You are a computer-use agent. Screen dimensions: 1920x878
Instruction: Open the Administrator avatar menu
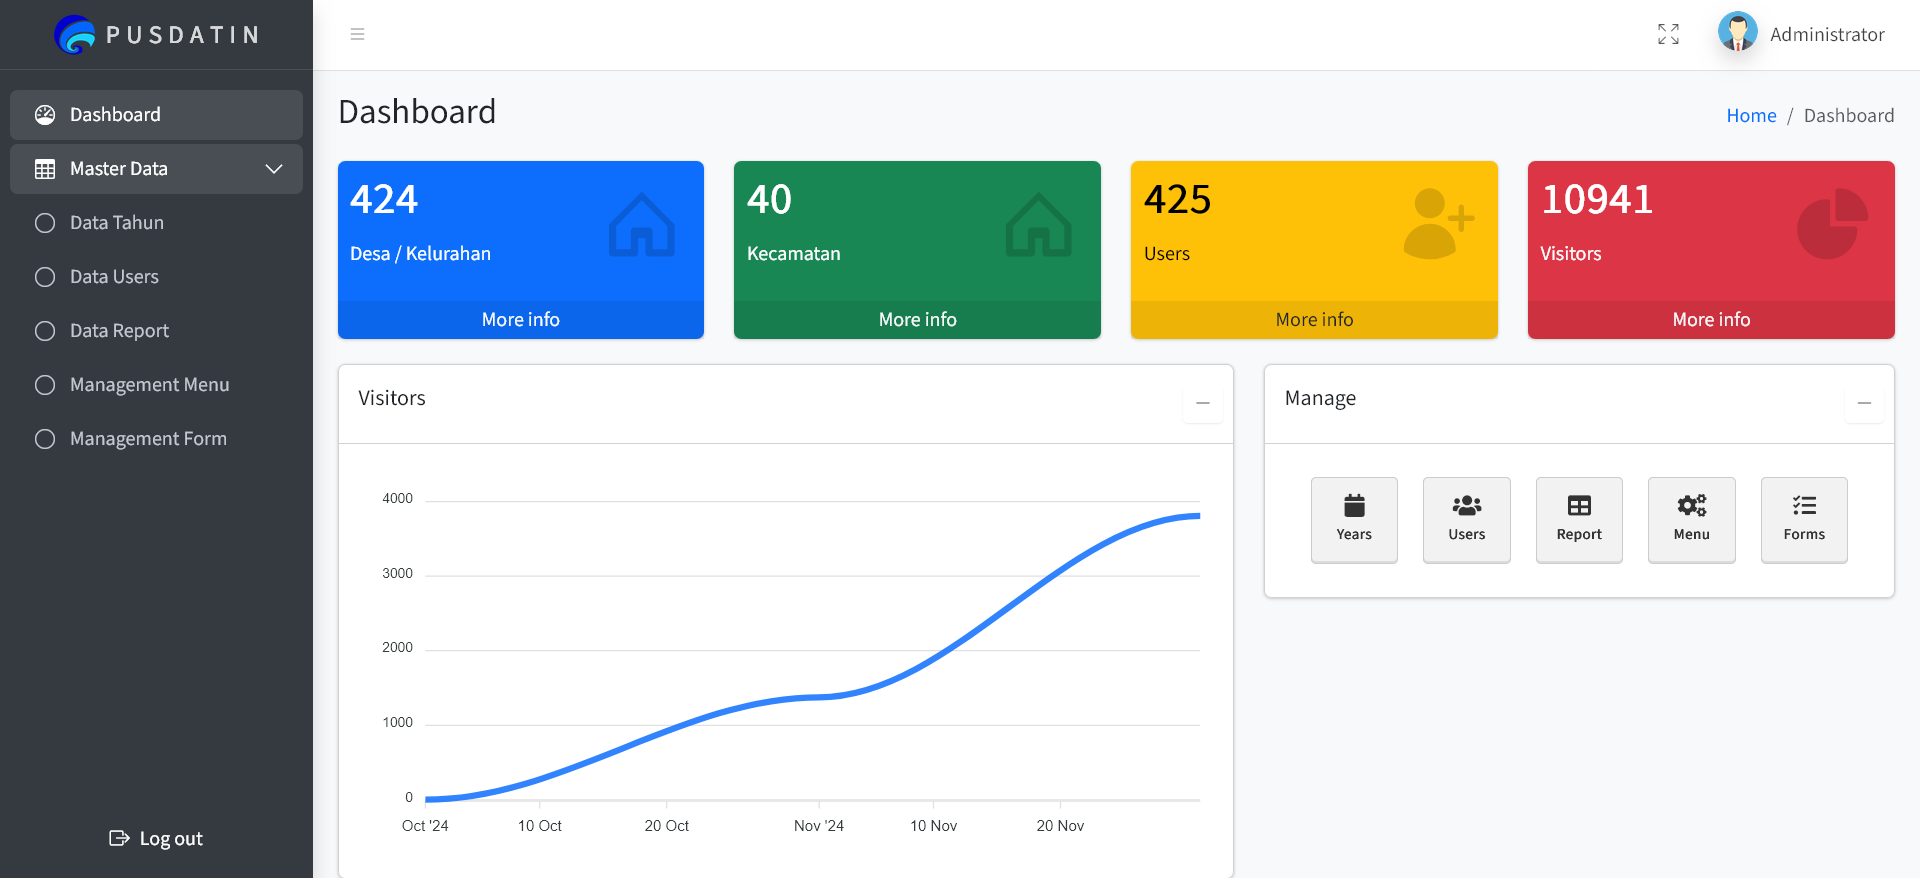pos(1738,33)
